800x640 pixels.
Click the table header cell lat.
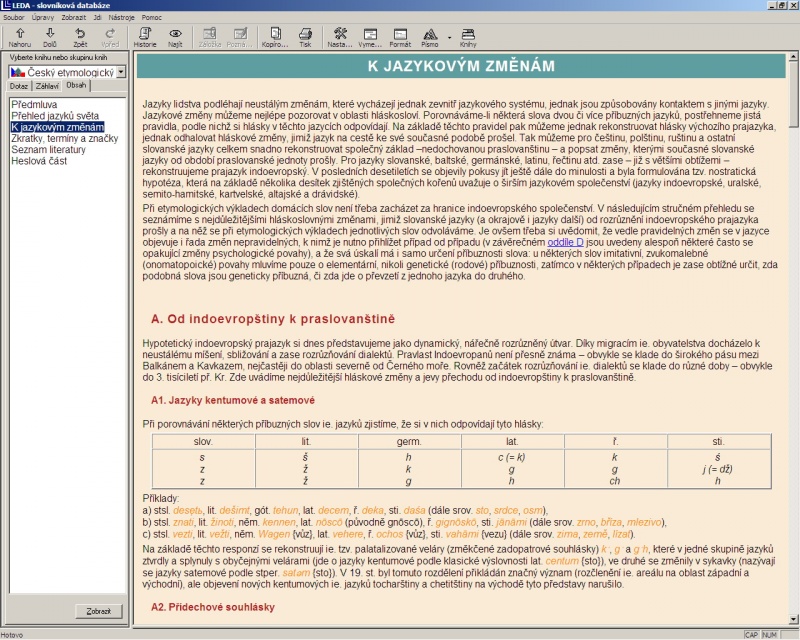[512, 441]
